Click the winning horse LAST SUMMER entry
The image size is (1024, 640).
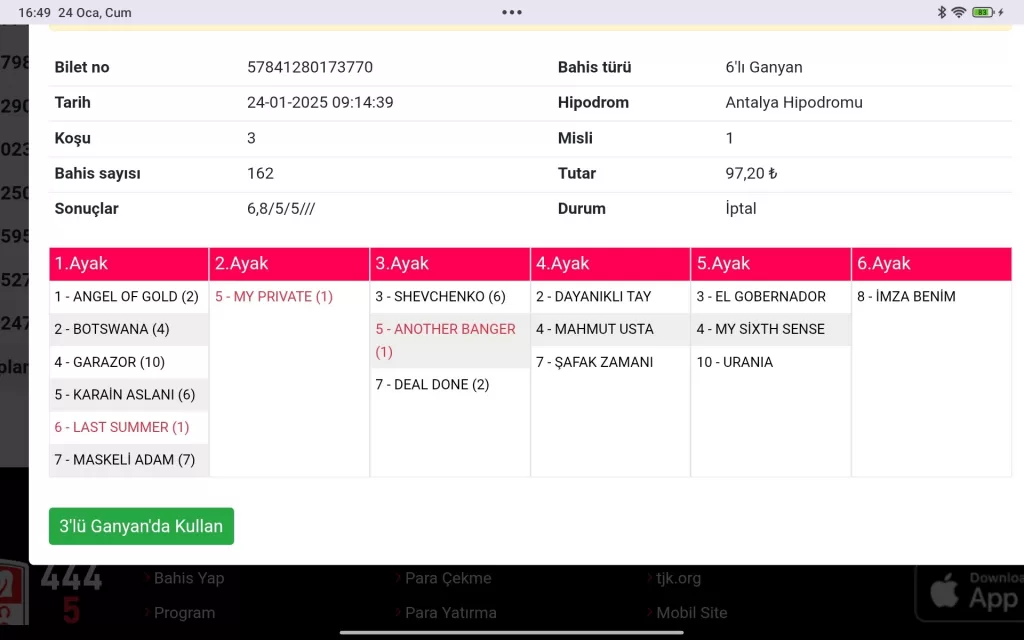pos(121,427)
